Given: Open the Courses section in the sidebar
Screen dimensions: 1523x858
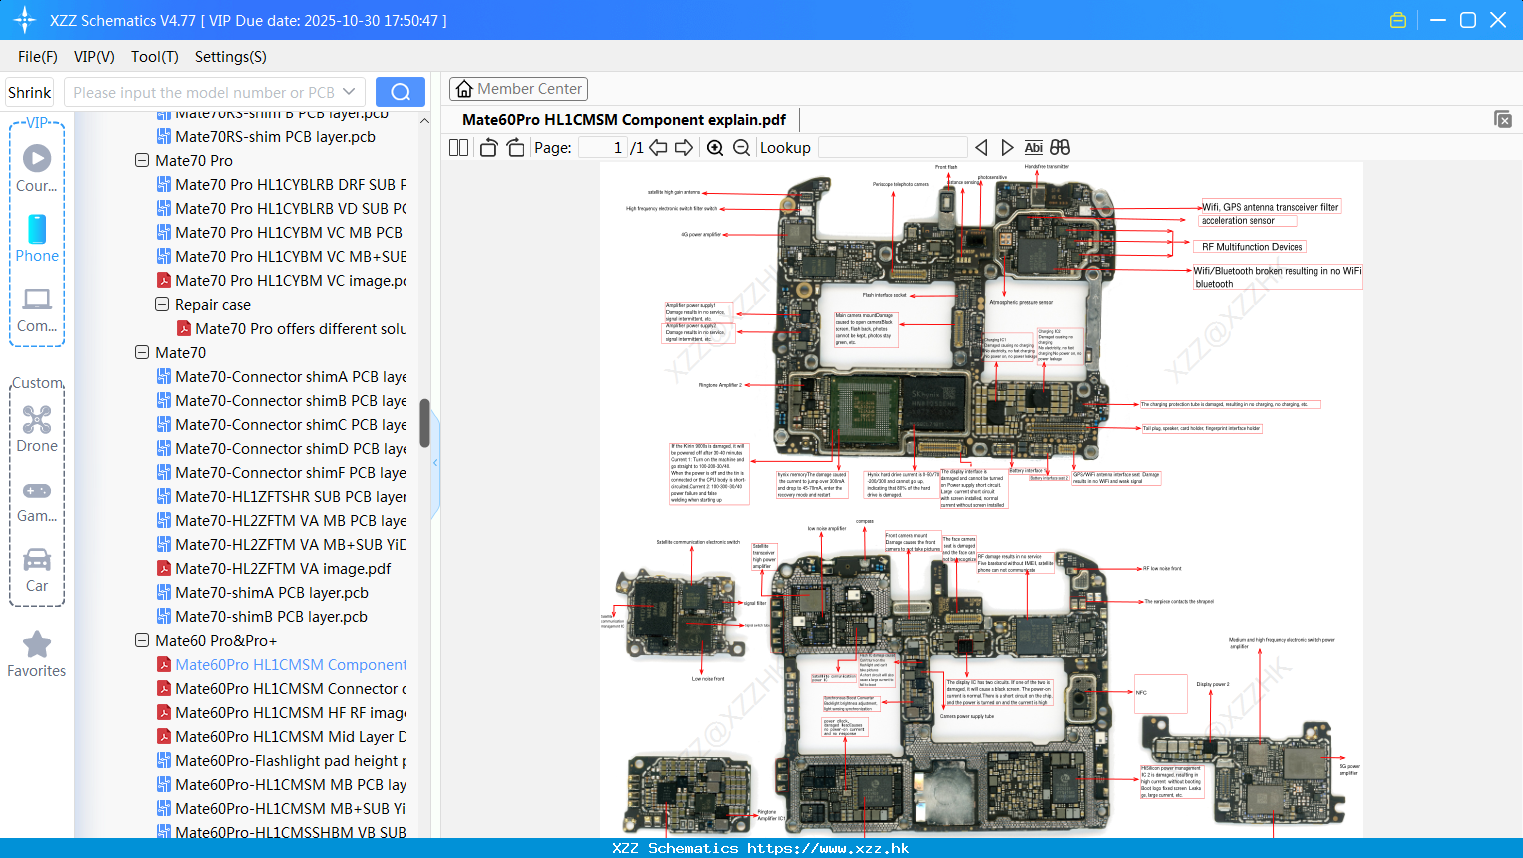Looking at the screenshot, I should coord(37,169).
